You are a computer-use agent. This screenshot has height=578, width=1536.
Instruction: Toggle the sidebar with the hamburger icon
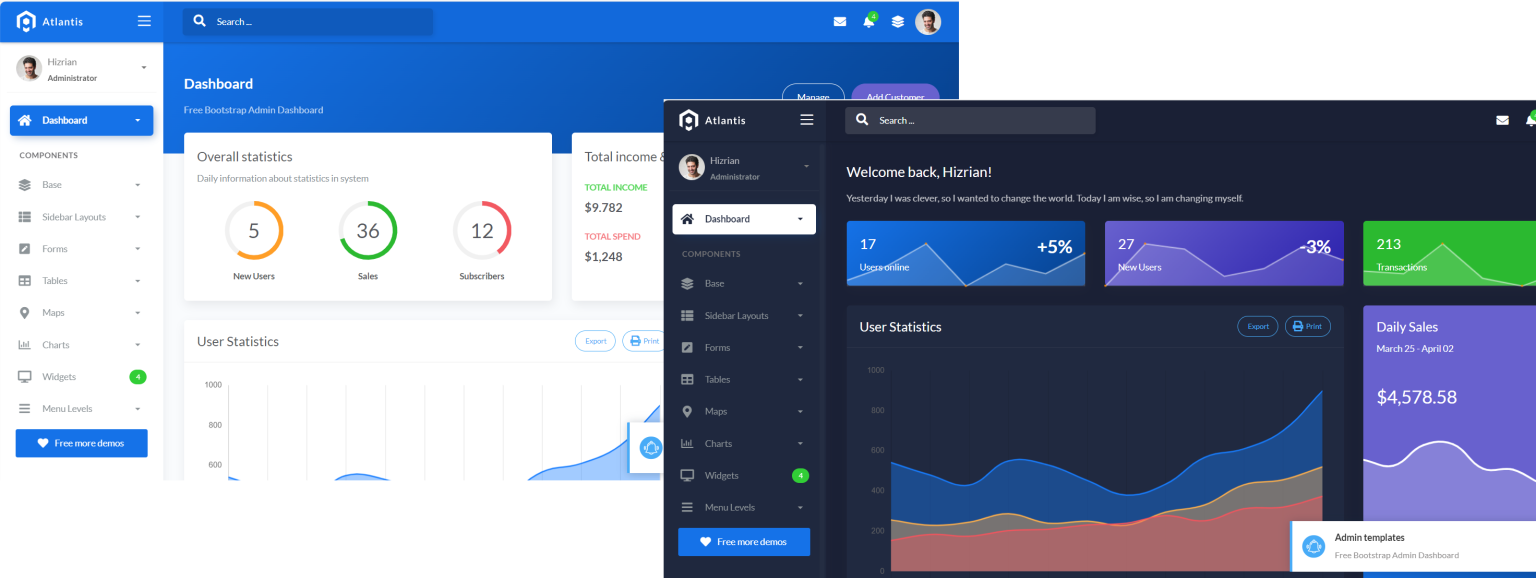click(x=143, y=20)
